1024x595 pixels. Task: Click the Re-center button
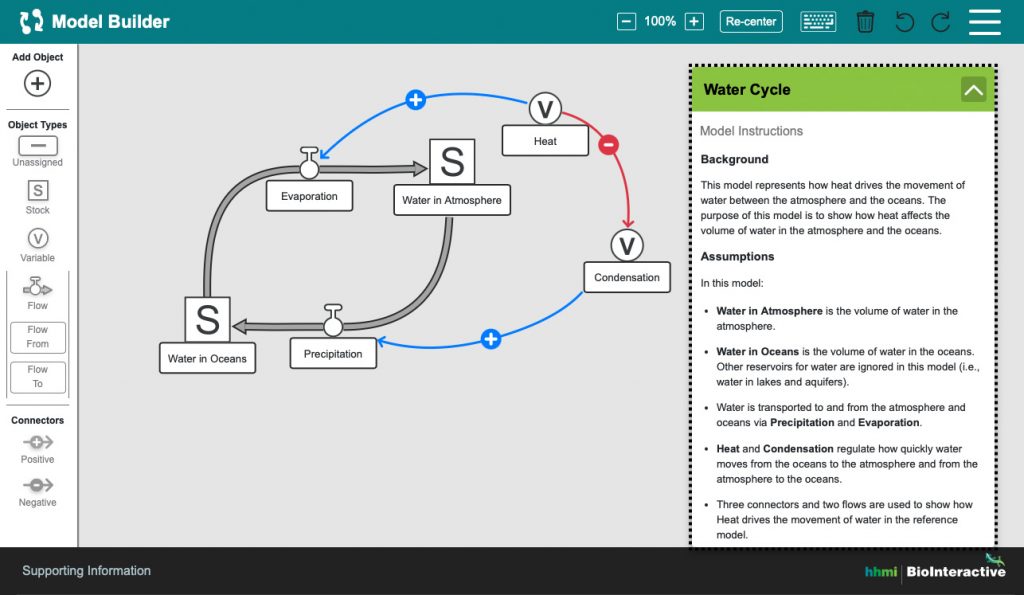click(751, 22)
